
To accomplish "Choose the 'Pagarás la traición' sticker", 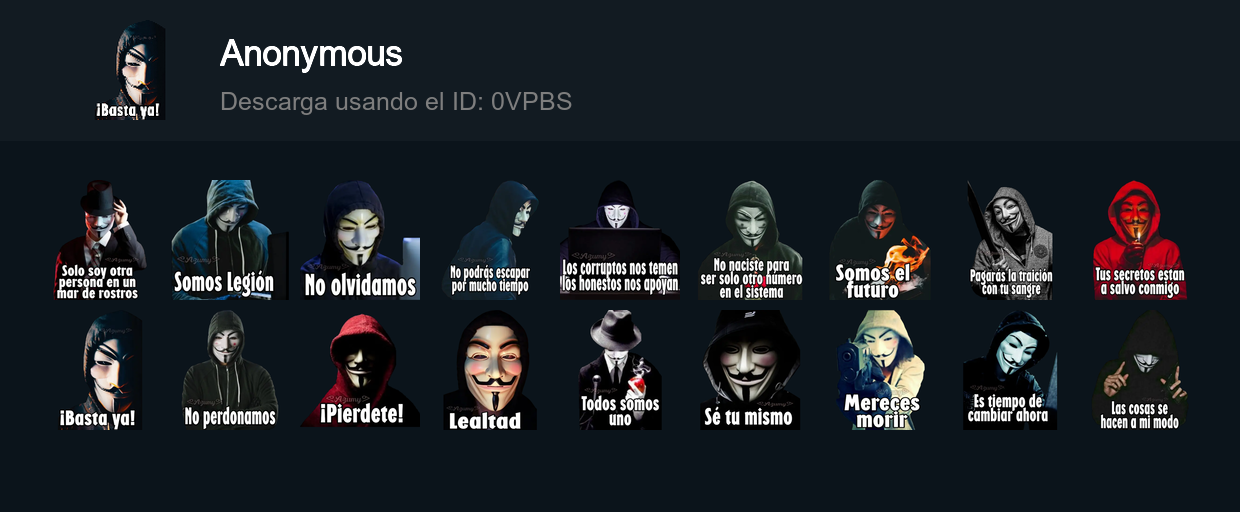I will (x=1010, y=240).
